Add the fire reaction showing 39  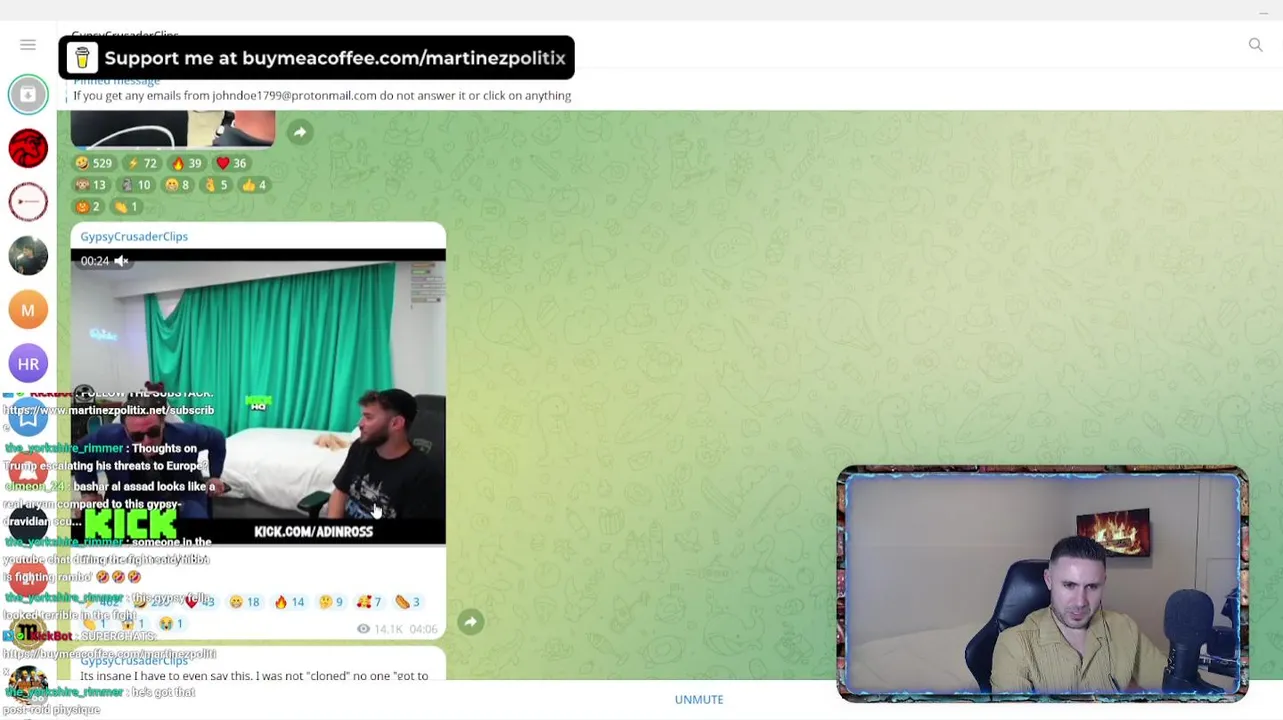(x=186, y=163)
